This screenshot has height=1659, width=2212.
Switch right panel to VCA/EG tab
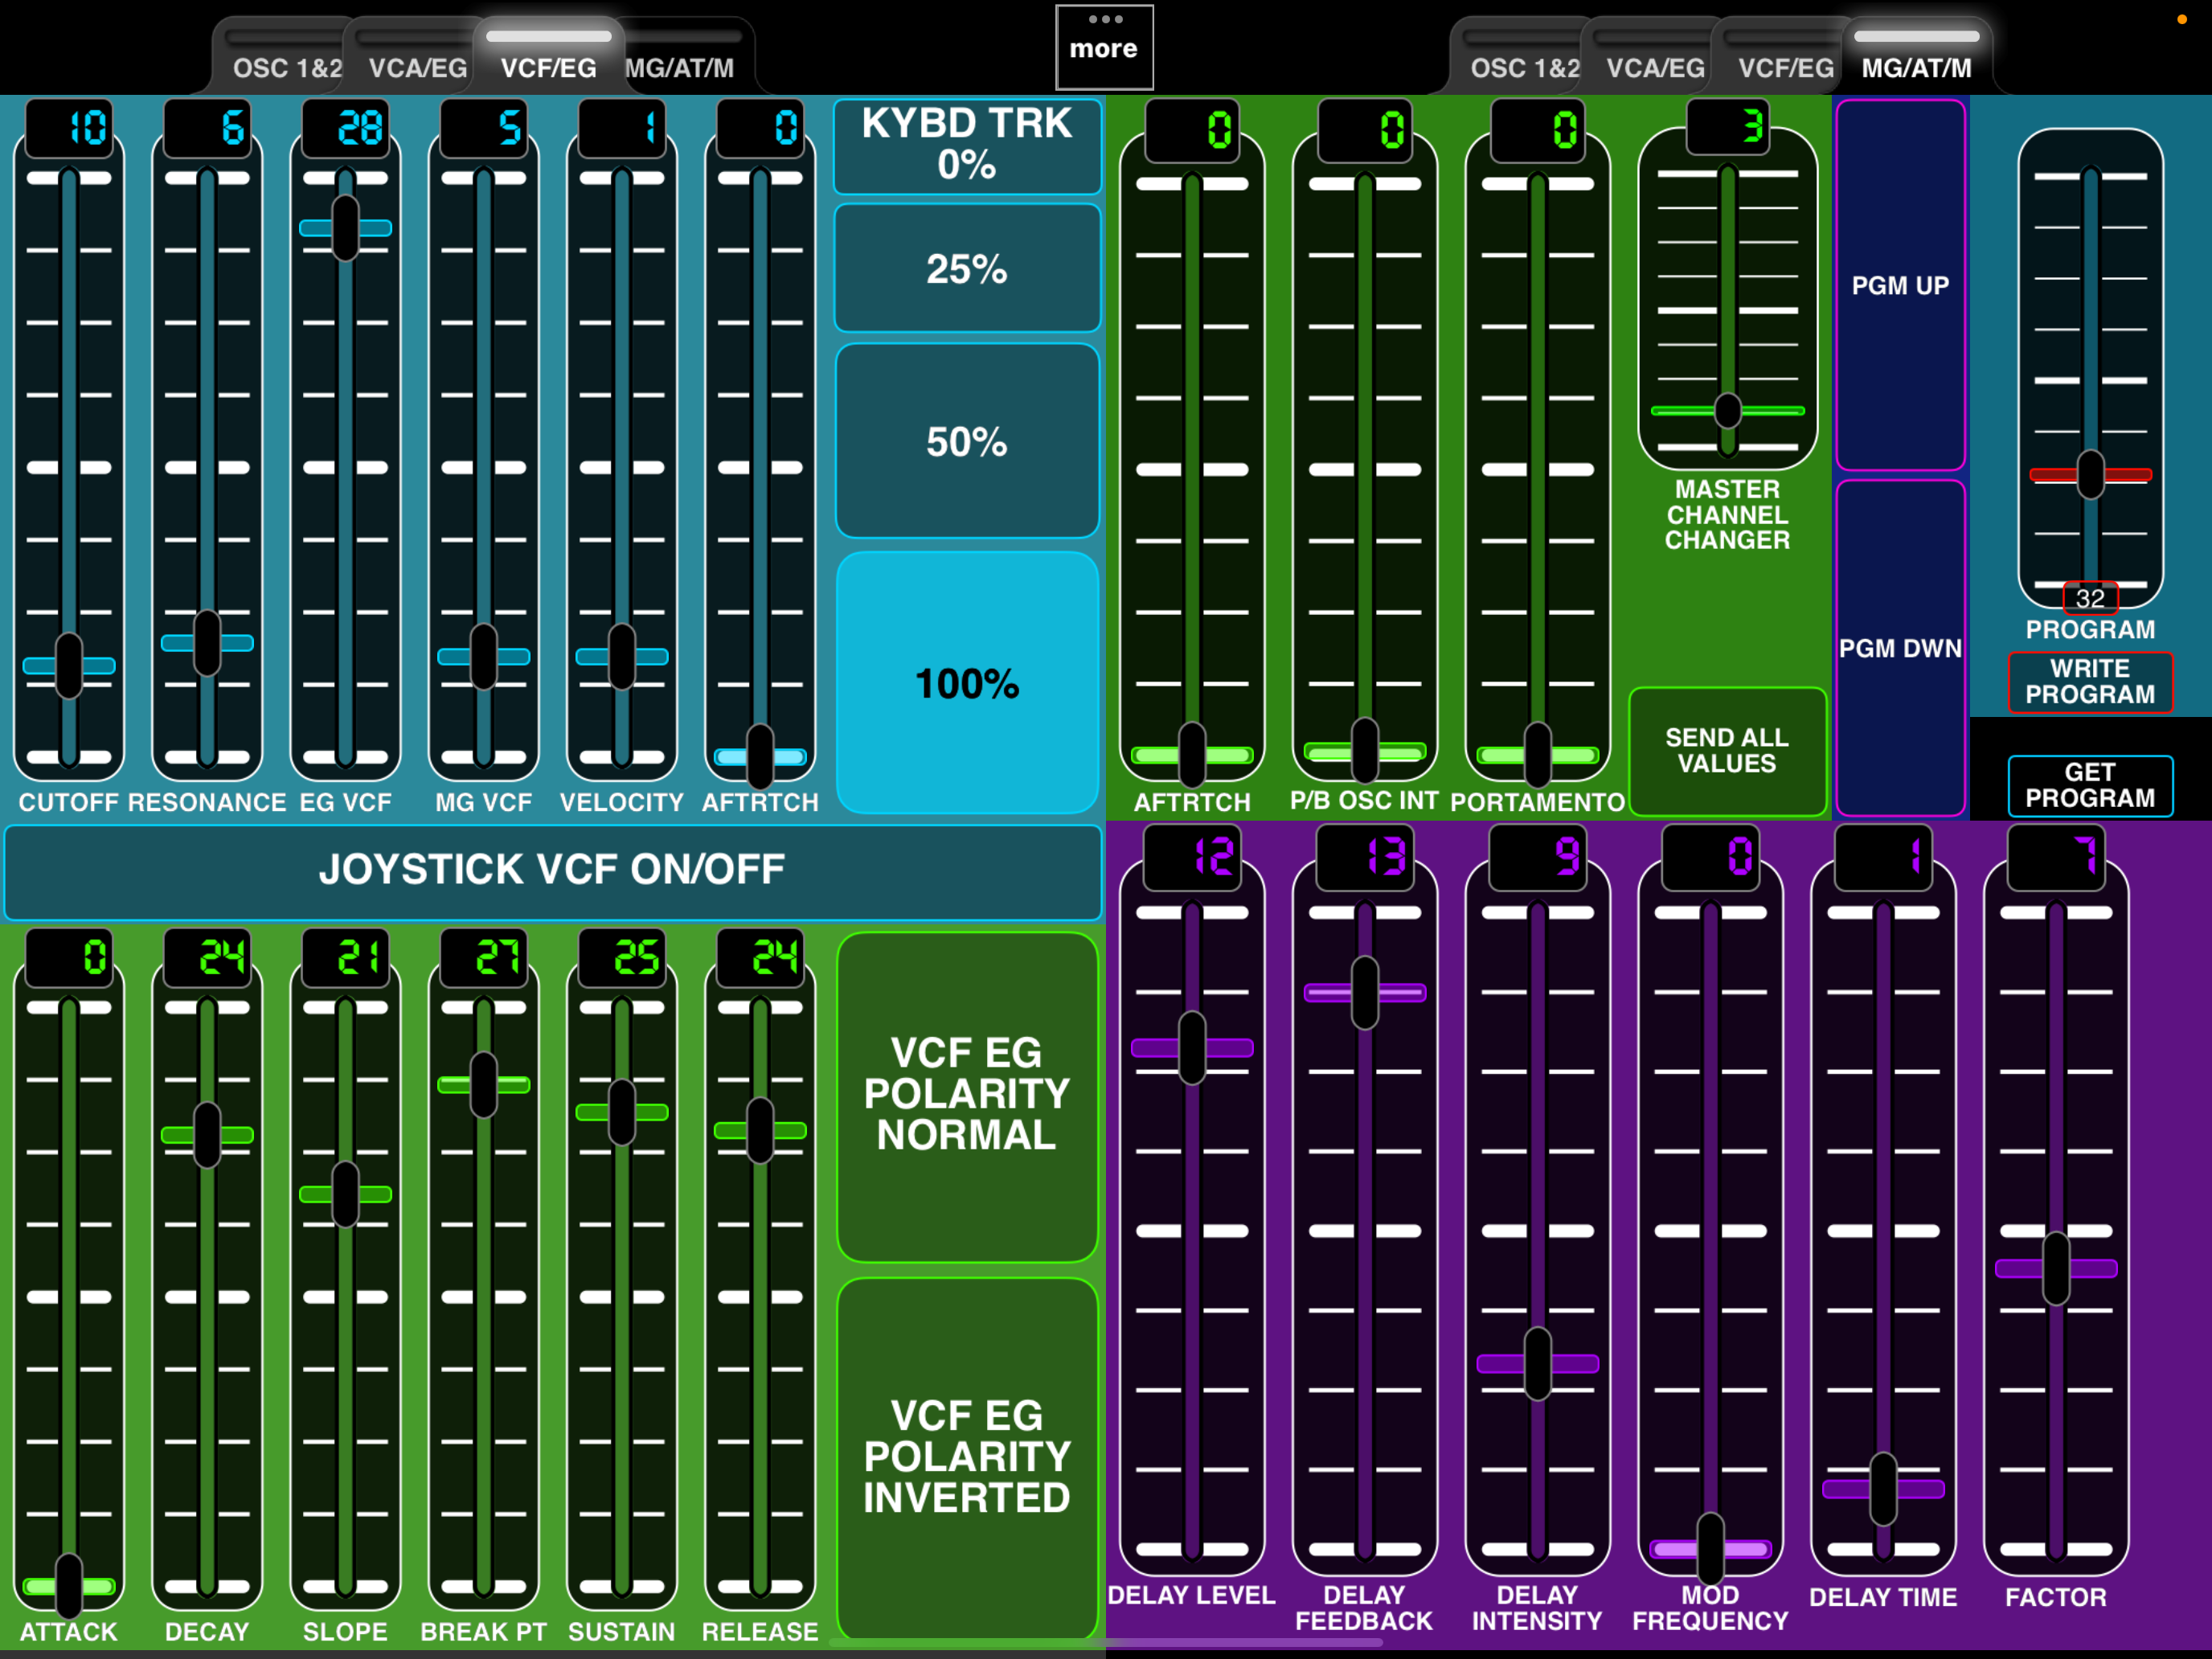pos(1656,57)
